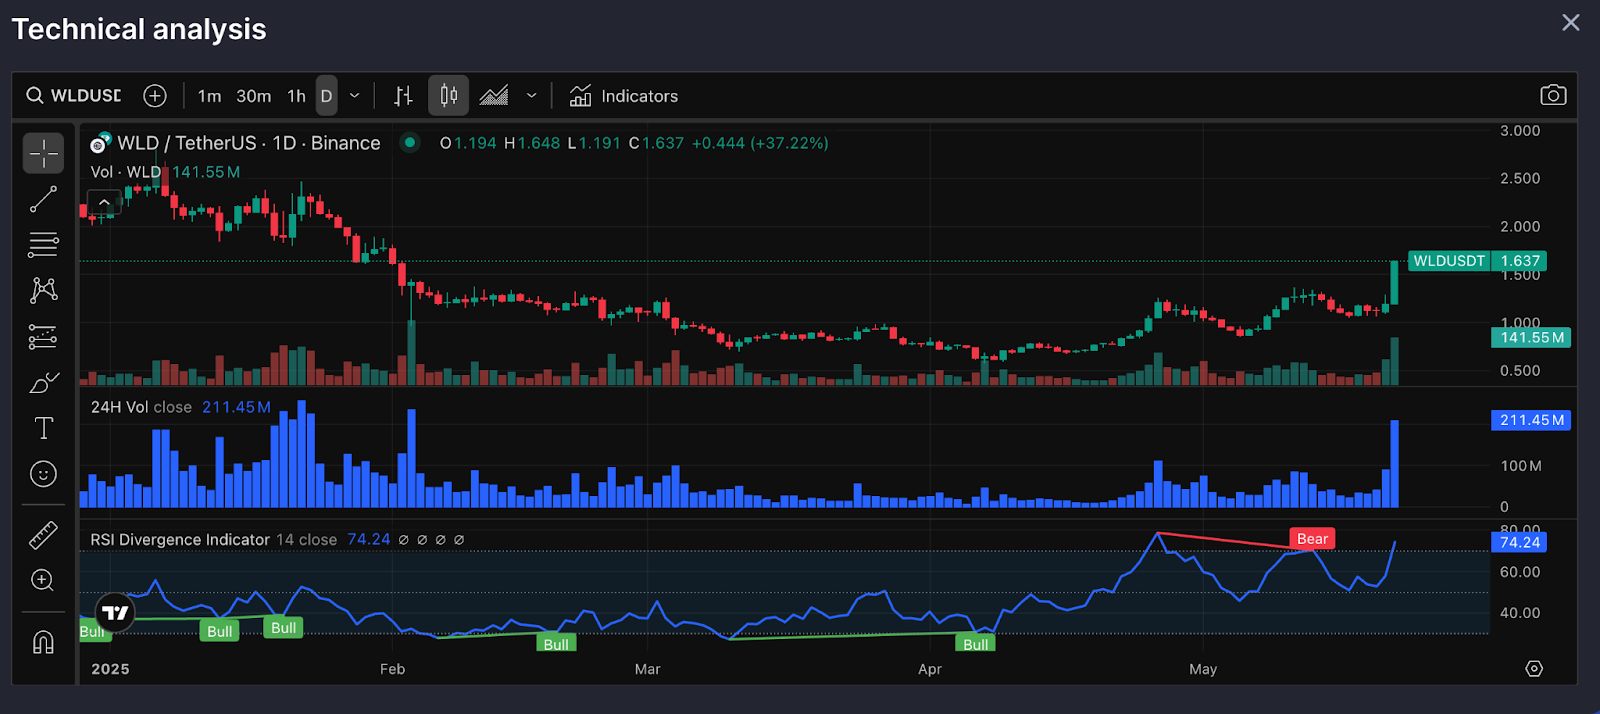Click the WLD / TetherUS chart title

tap(248, 143)
